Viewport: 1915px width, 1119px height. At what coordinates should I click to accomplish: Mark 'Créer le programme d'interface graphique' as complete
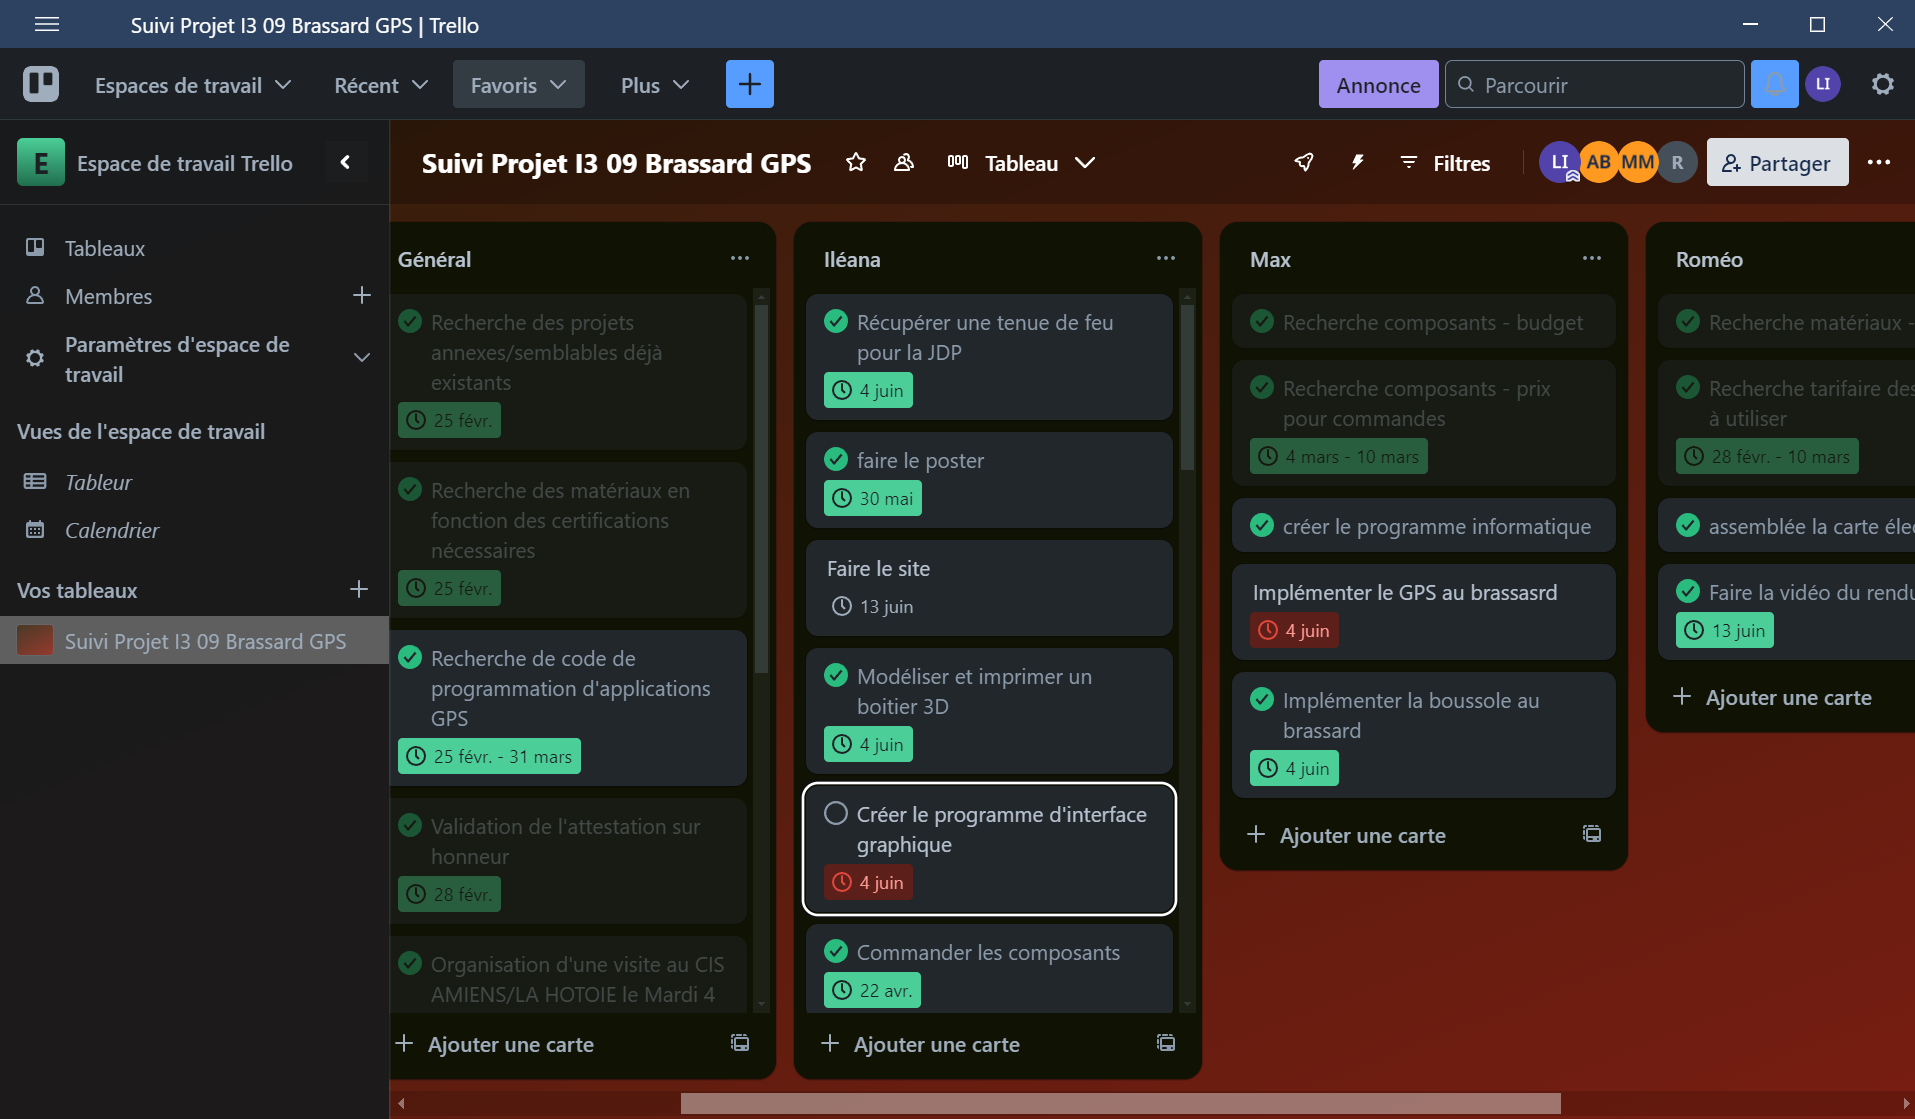click(836, 813)
